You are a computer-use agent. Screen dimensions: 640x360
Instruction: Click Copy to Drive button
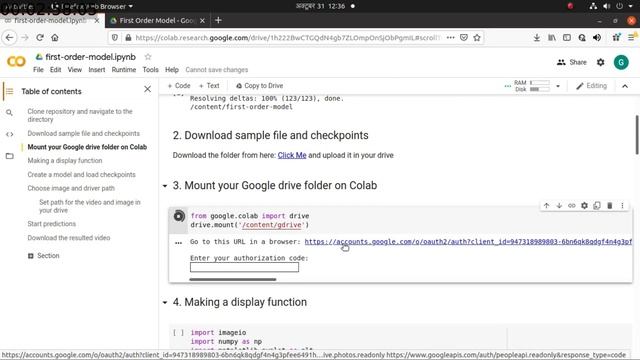260,86
